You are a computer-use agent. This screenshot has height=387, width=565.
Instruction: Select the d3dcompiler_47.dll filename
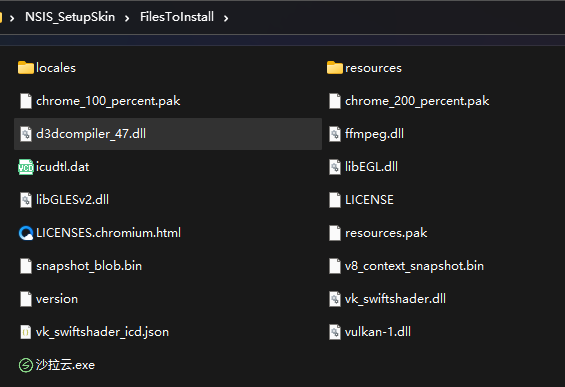click(91, 134)
